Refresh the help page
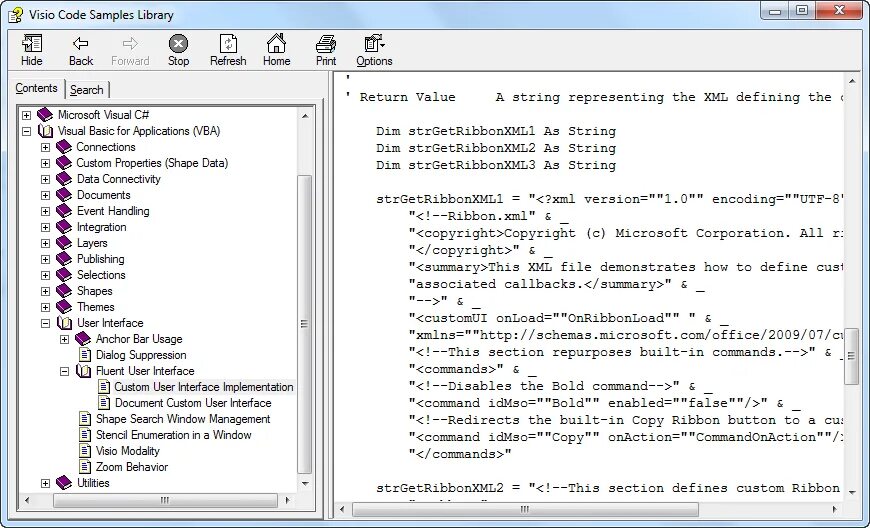Image resolution: width=870 pixels, height=528 pixels. point(228,50)
